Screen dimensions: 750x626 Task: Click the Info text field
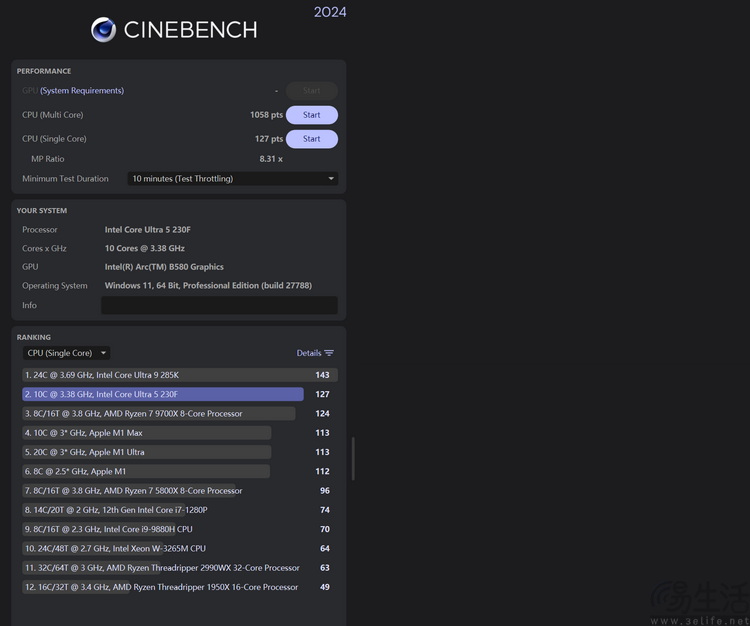click(x=218, y=305)
